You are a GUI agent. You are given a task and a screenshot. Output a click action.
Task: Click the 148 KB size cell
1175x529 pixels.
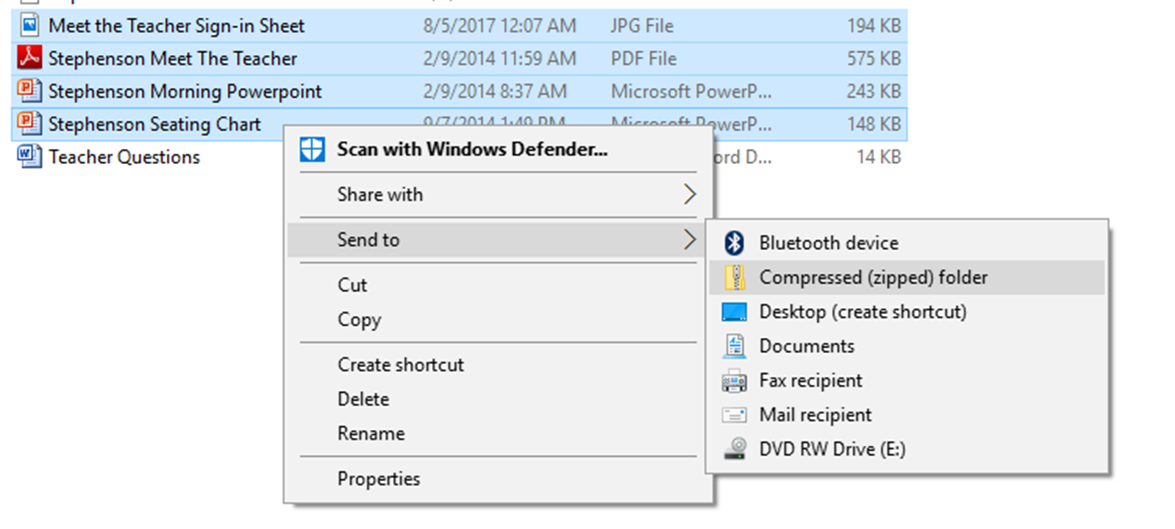tap(874, 125)
